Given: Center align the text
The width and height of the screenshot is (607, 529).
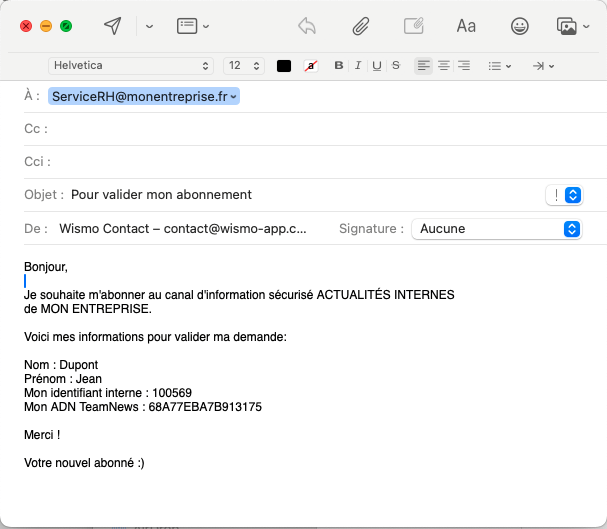Looking at the screenshot, I should pyautogui.click(x=443, y=66).
